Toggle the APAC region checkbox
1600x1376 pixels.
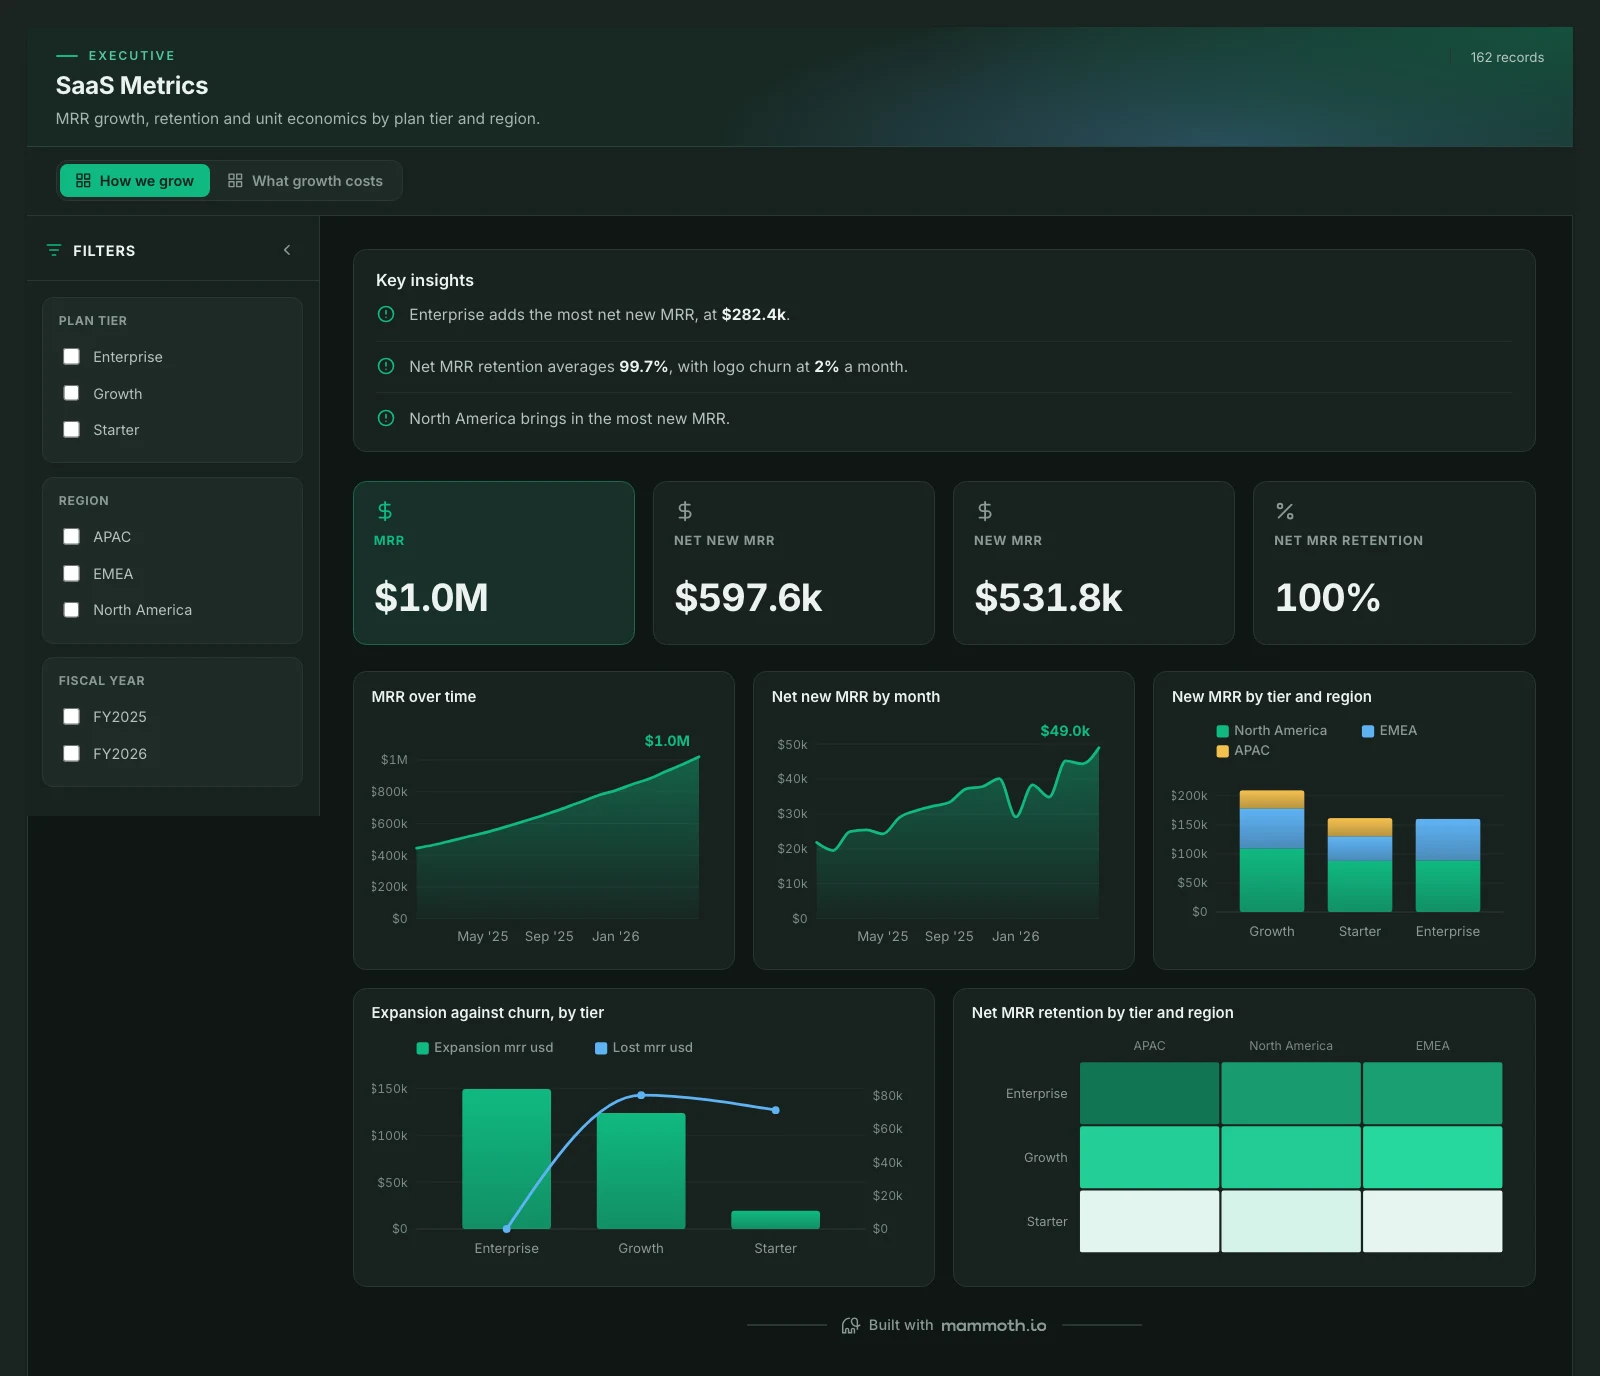click(x=72, y=537)
